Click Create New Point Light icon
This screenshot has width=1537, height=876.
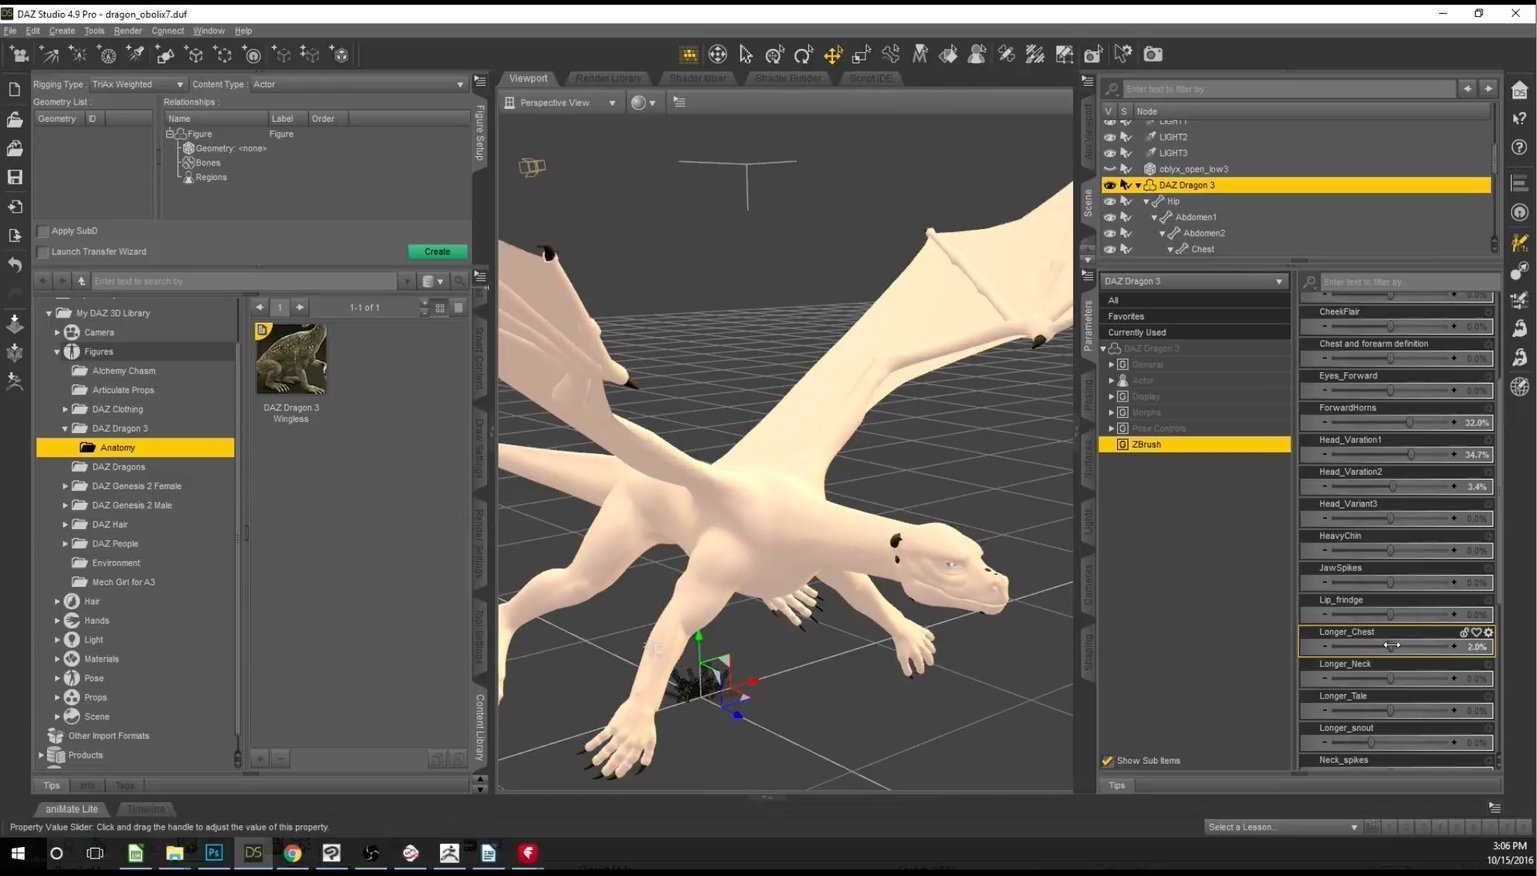pyautogui.click(x=78, y=54)
